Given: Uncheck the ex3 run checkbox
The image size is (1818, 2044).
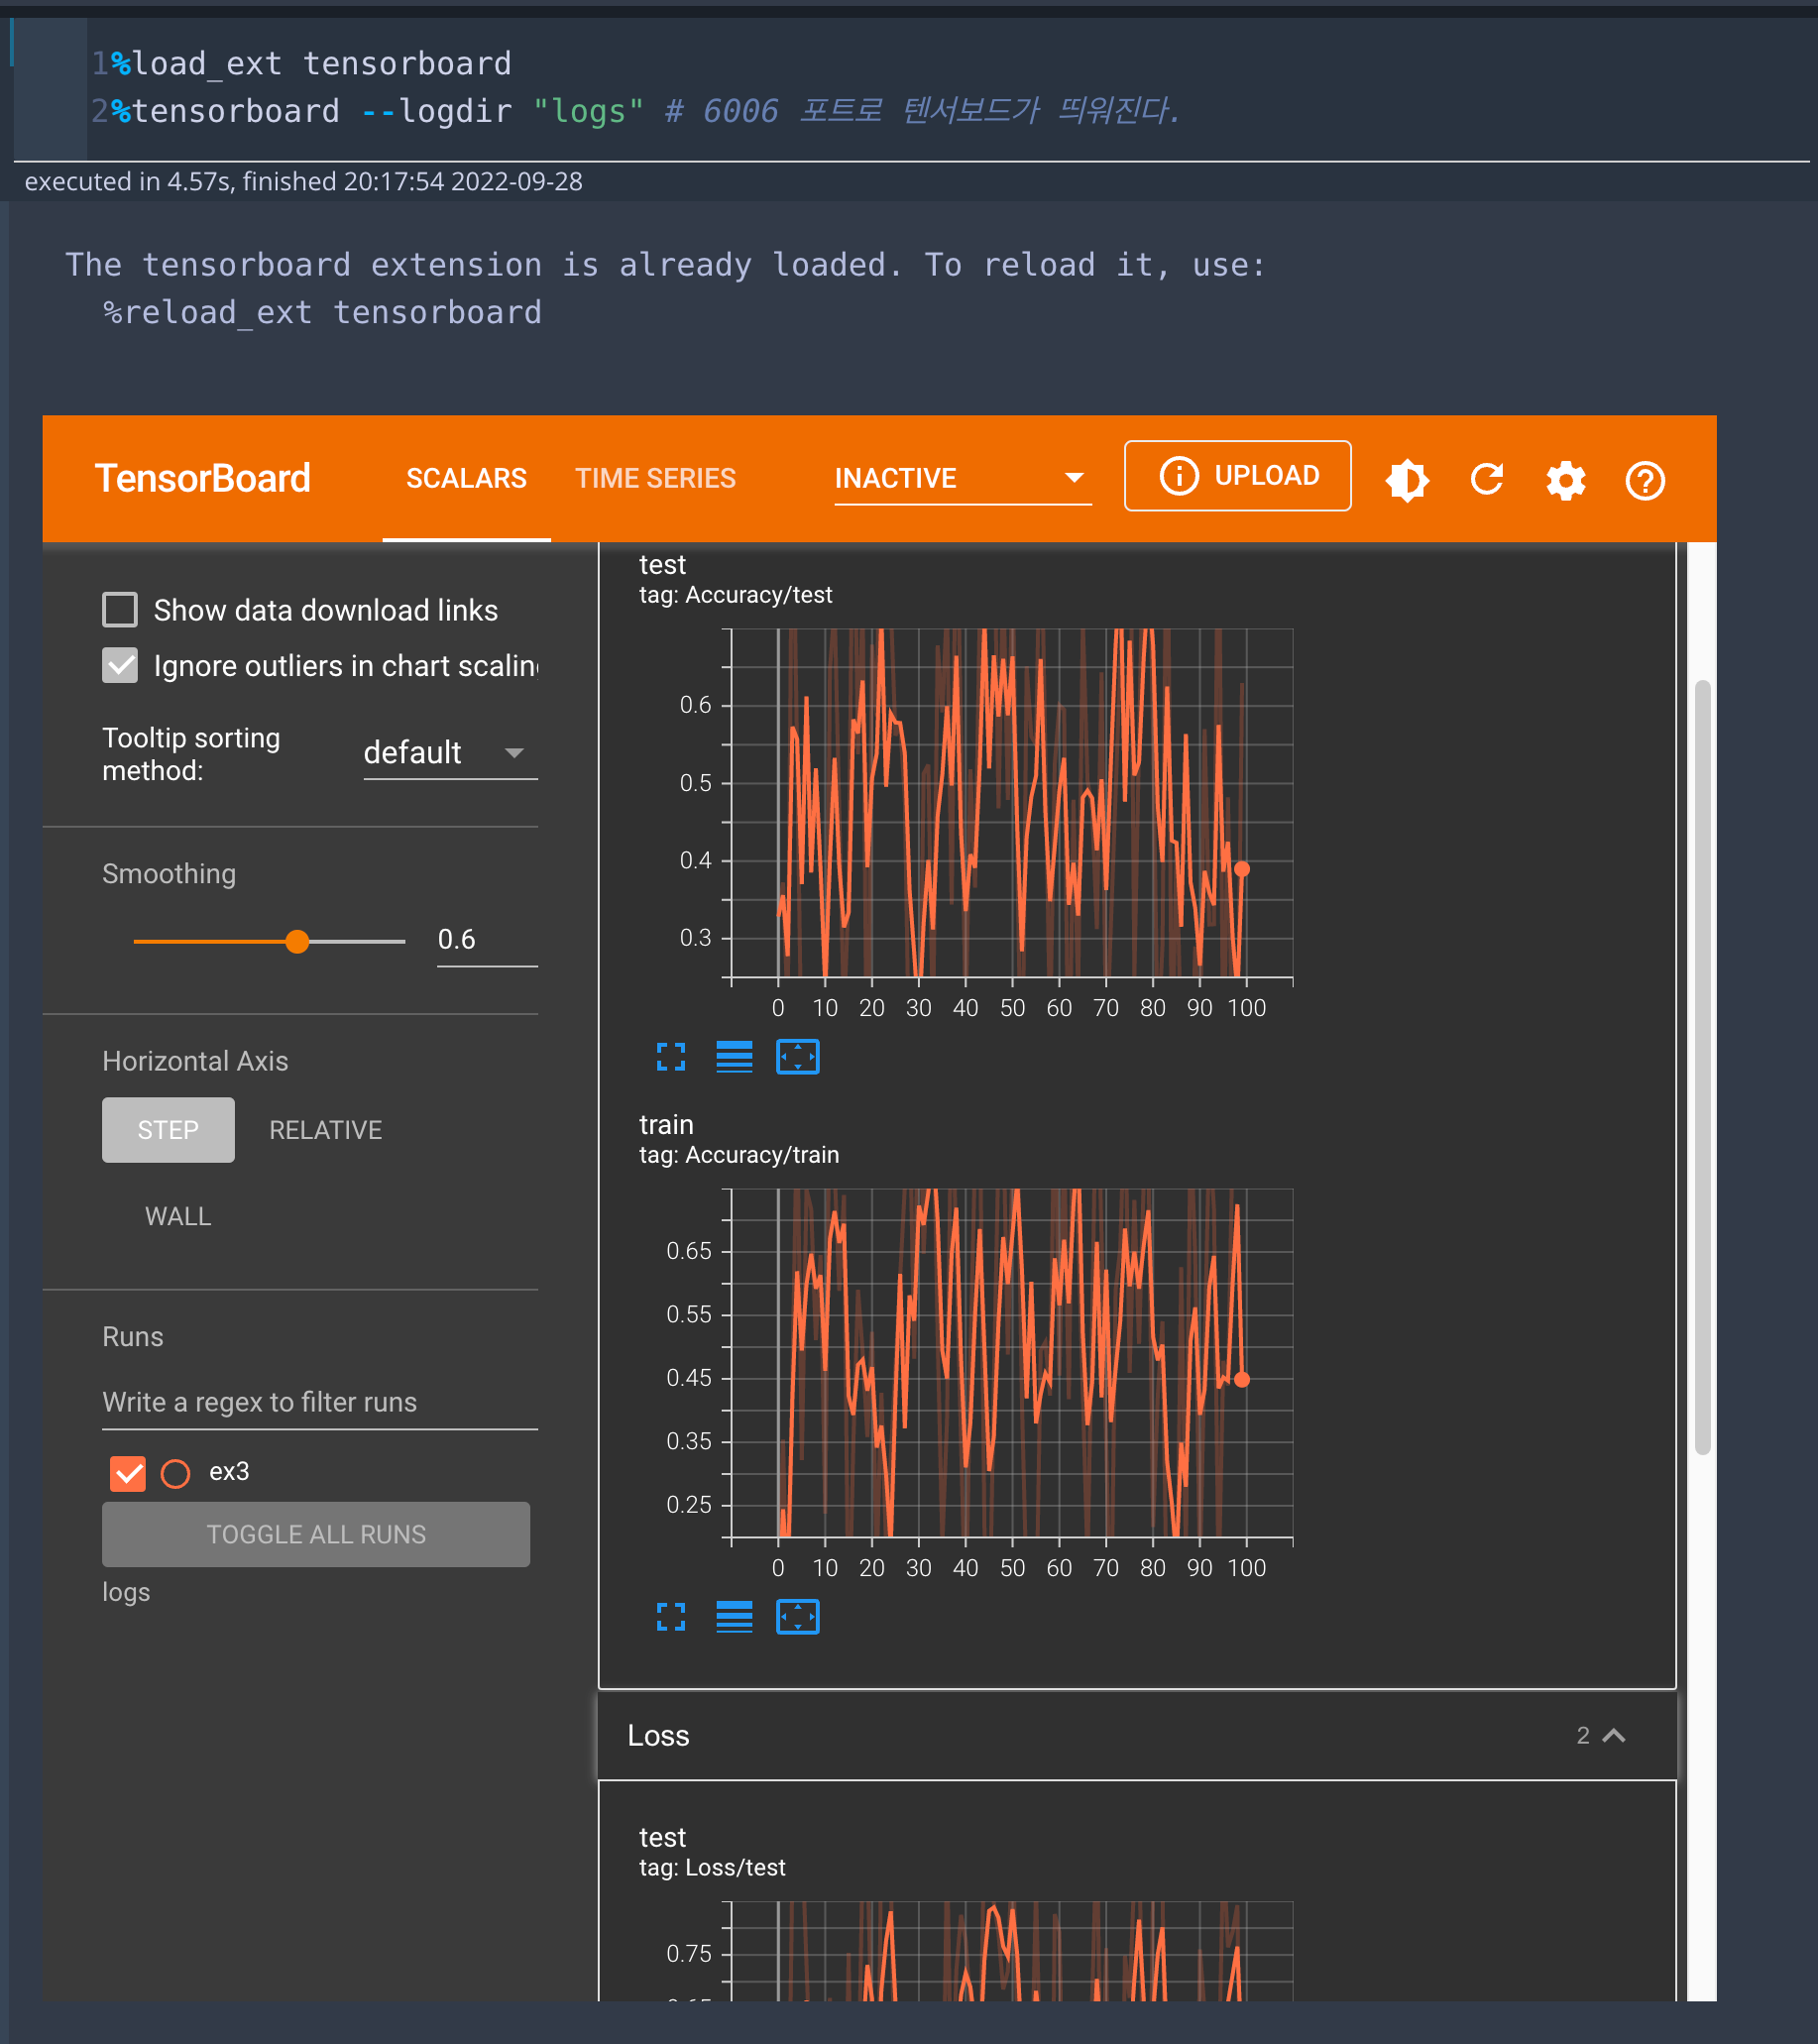Looking at the screenshot, I should [x=127, y=1472].
